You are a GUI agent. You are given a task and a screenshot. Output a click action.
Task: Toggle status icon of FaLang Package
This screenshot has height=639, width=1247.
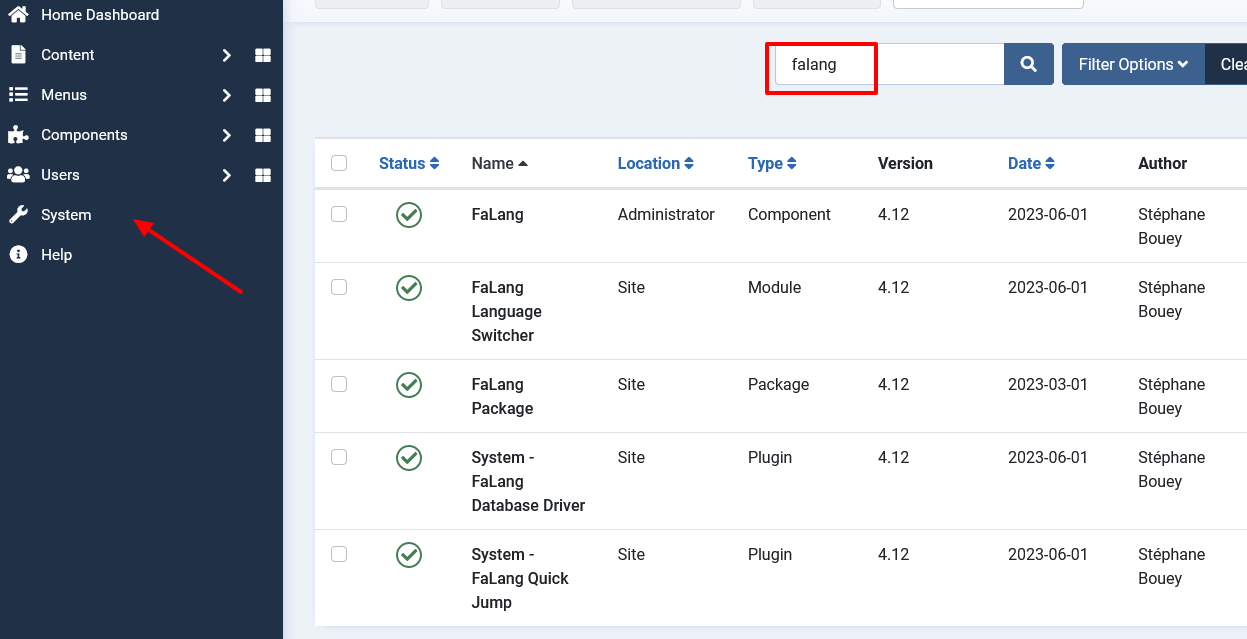pyautogui.click(x=409, y=385)
